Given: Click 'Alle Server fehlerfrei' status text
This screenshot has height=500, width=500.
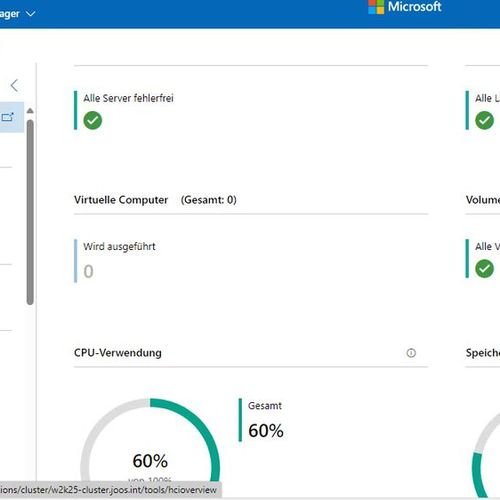Looking at the screenshot, I should (128, 98).
